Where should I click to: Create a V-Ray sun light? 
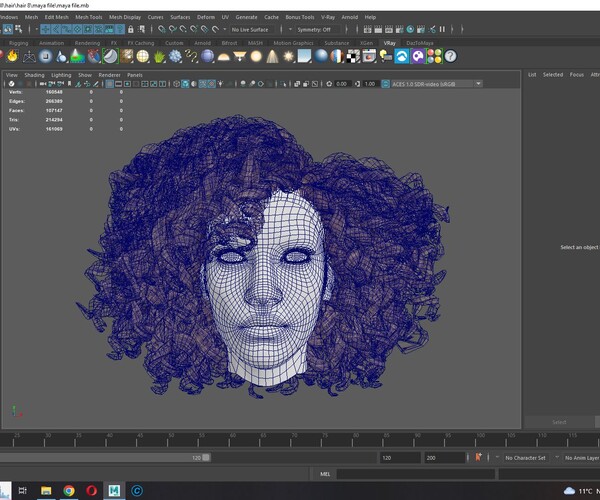click(288, 56)
